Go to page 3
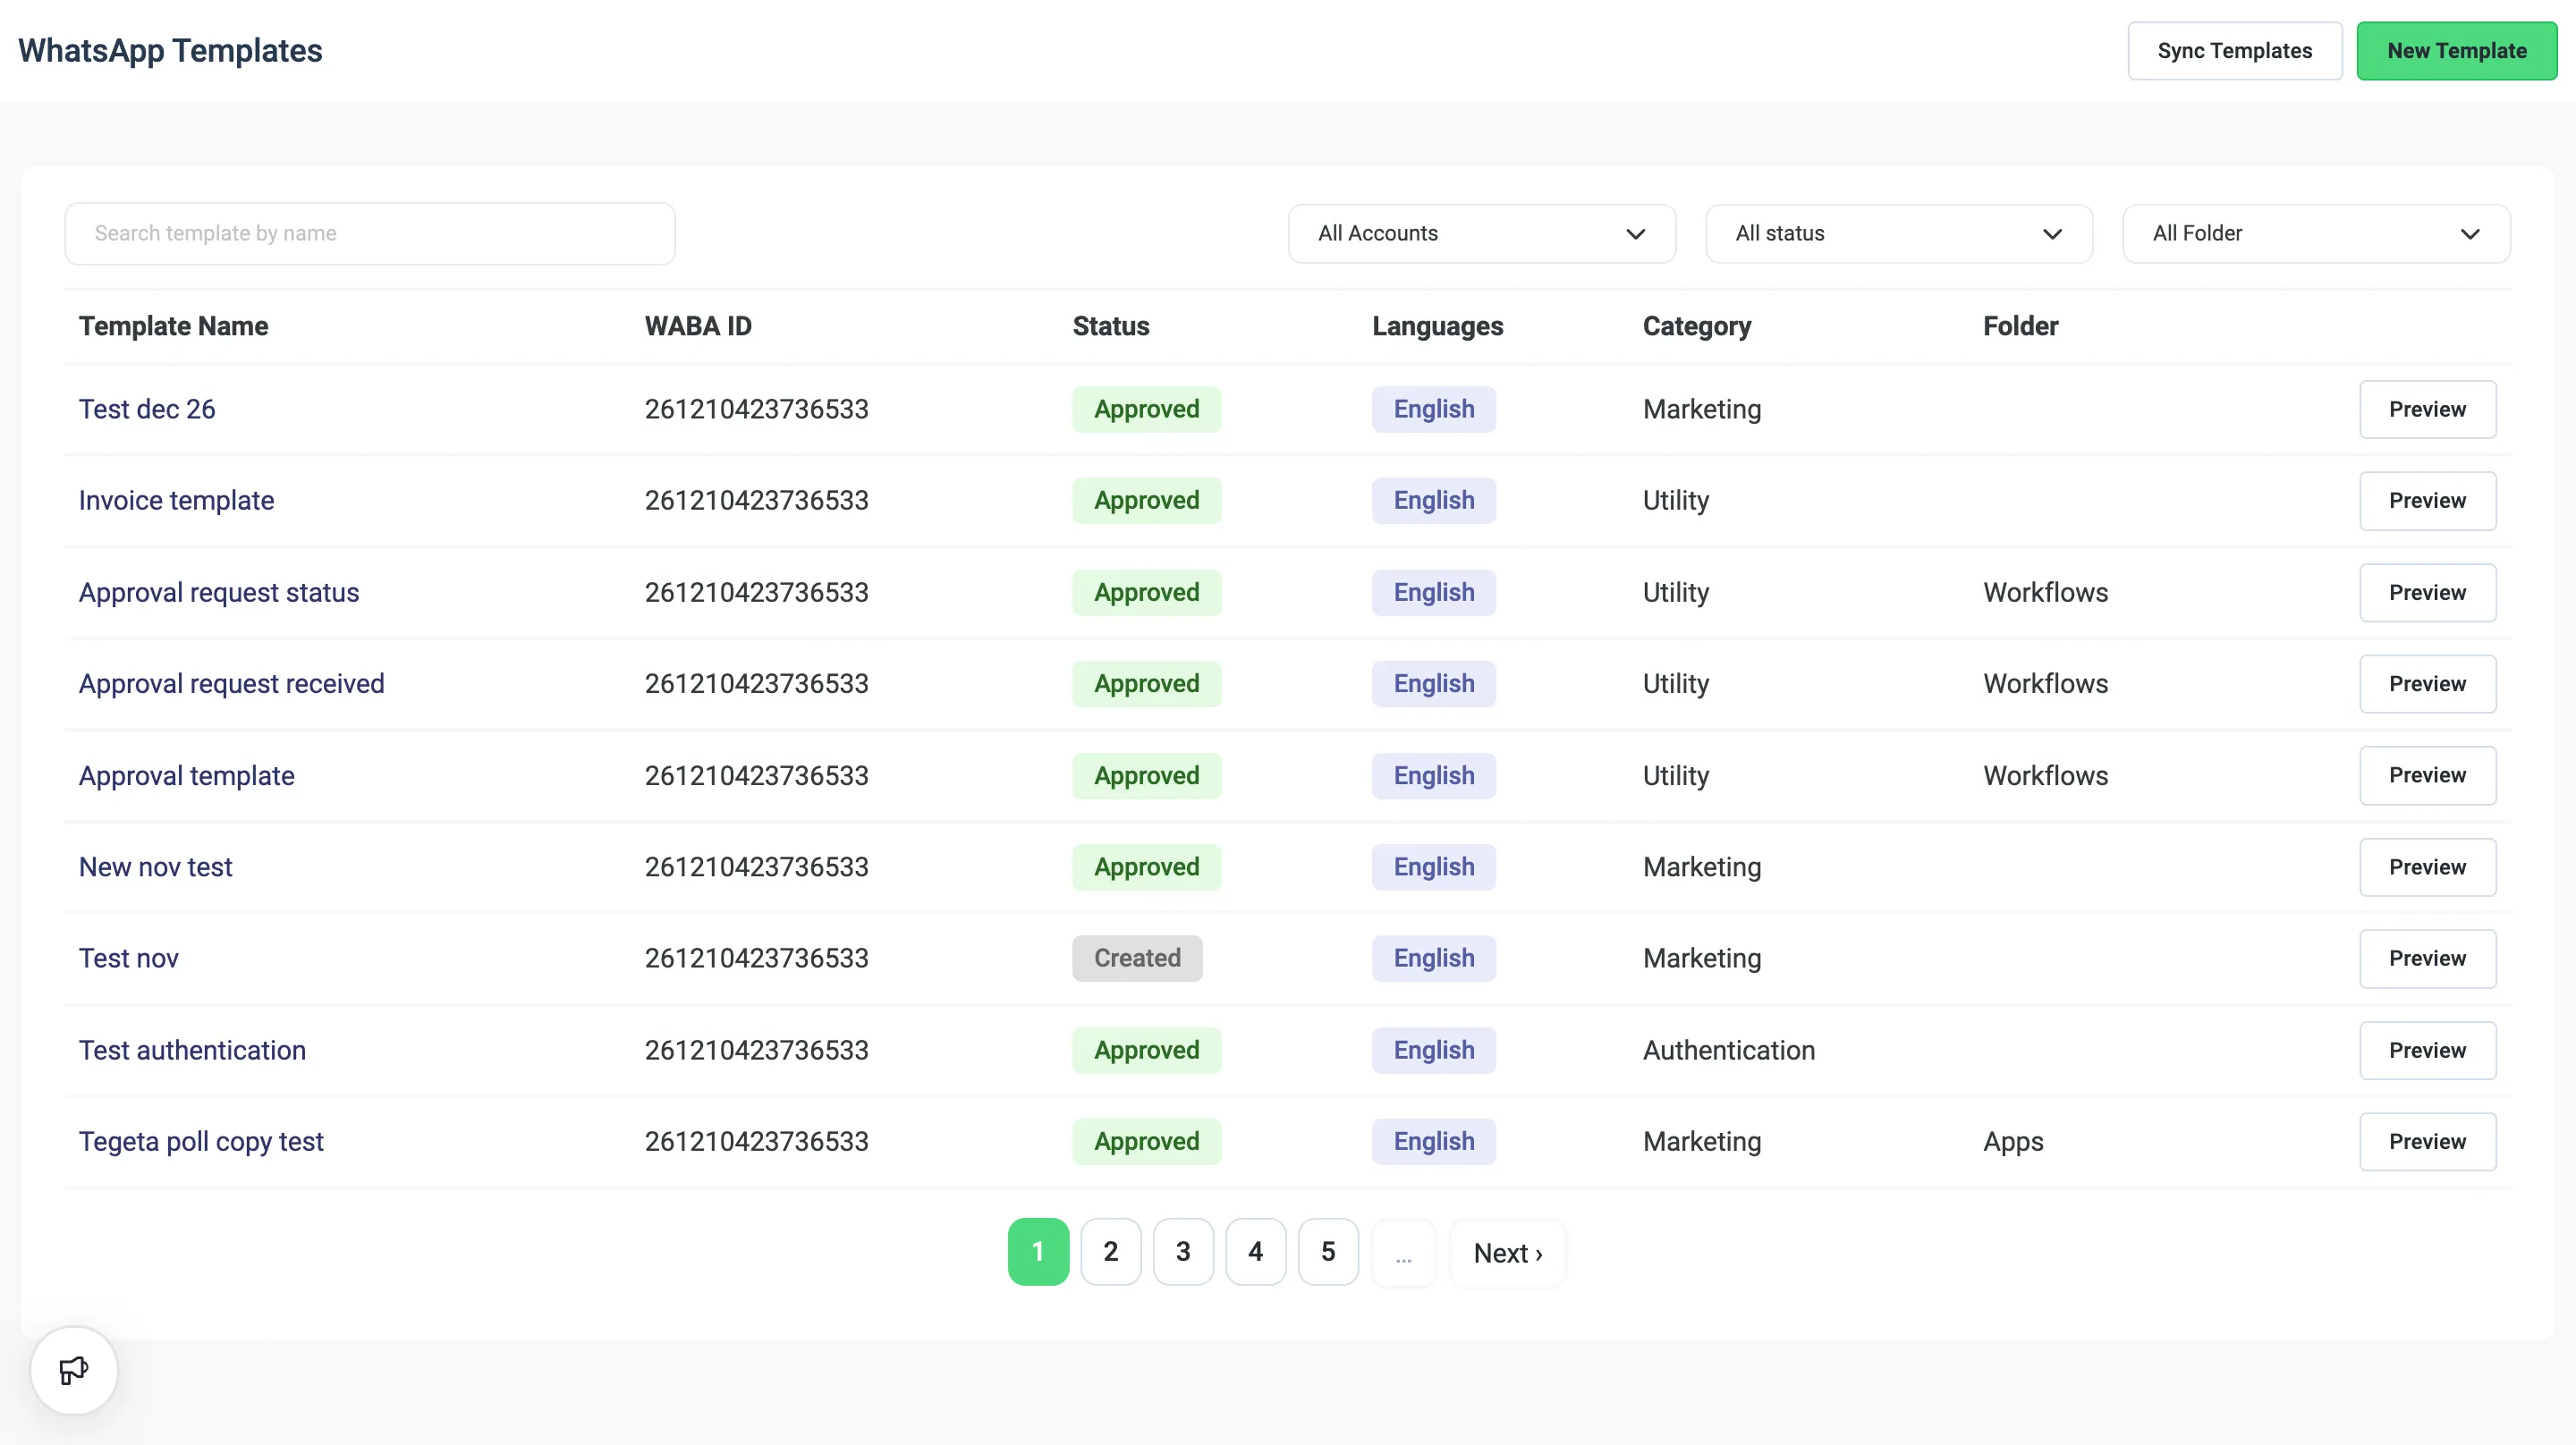2576x1445 pixels. (x=1183, y=1251)
